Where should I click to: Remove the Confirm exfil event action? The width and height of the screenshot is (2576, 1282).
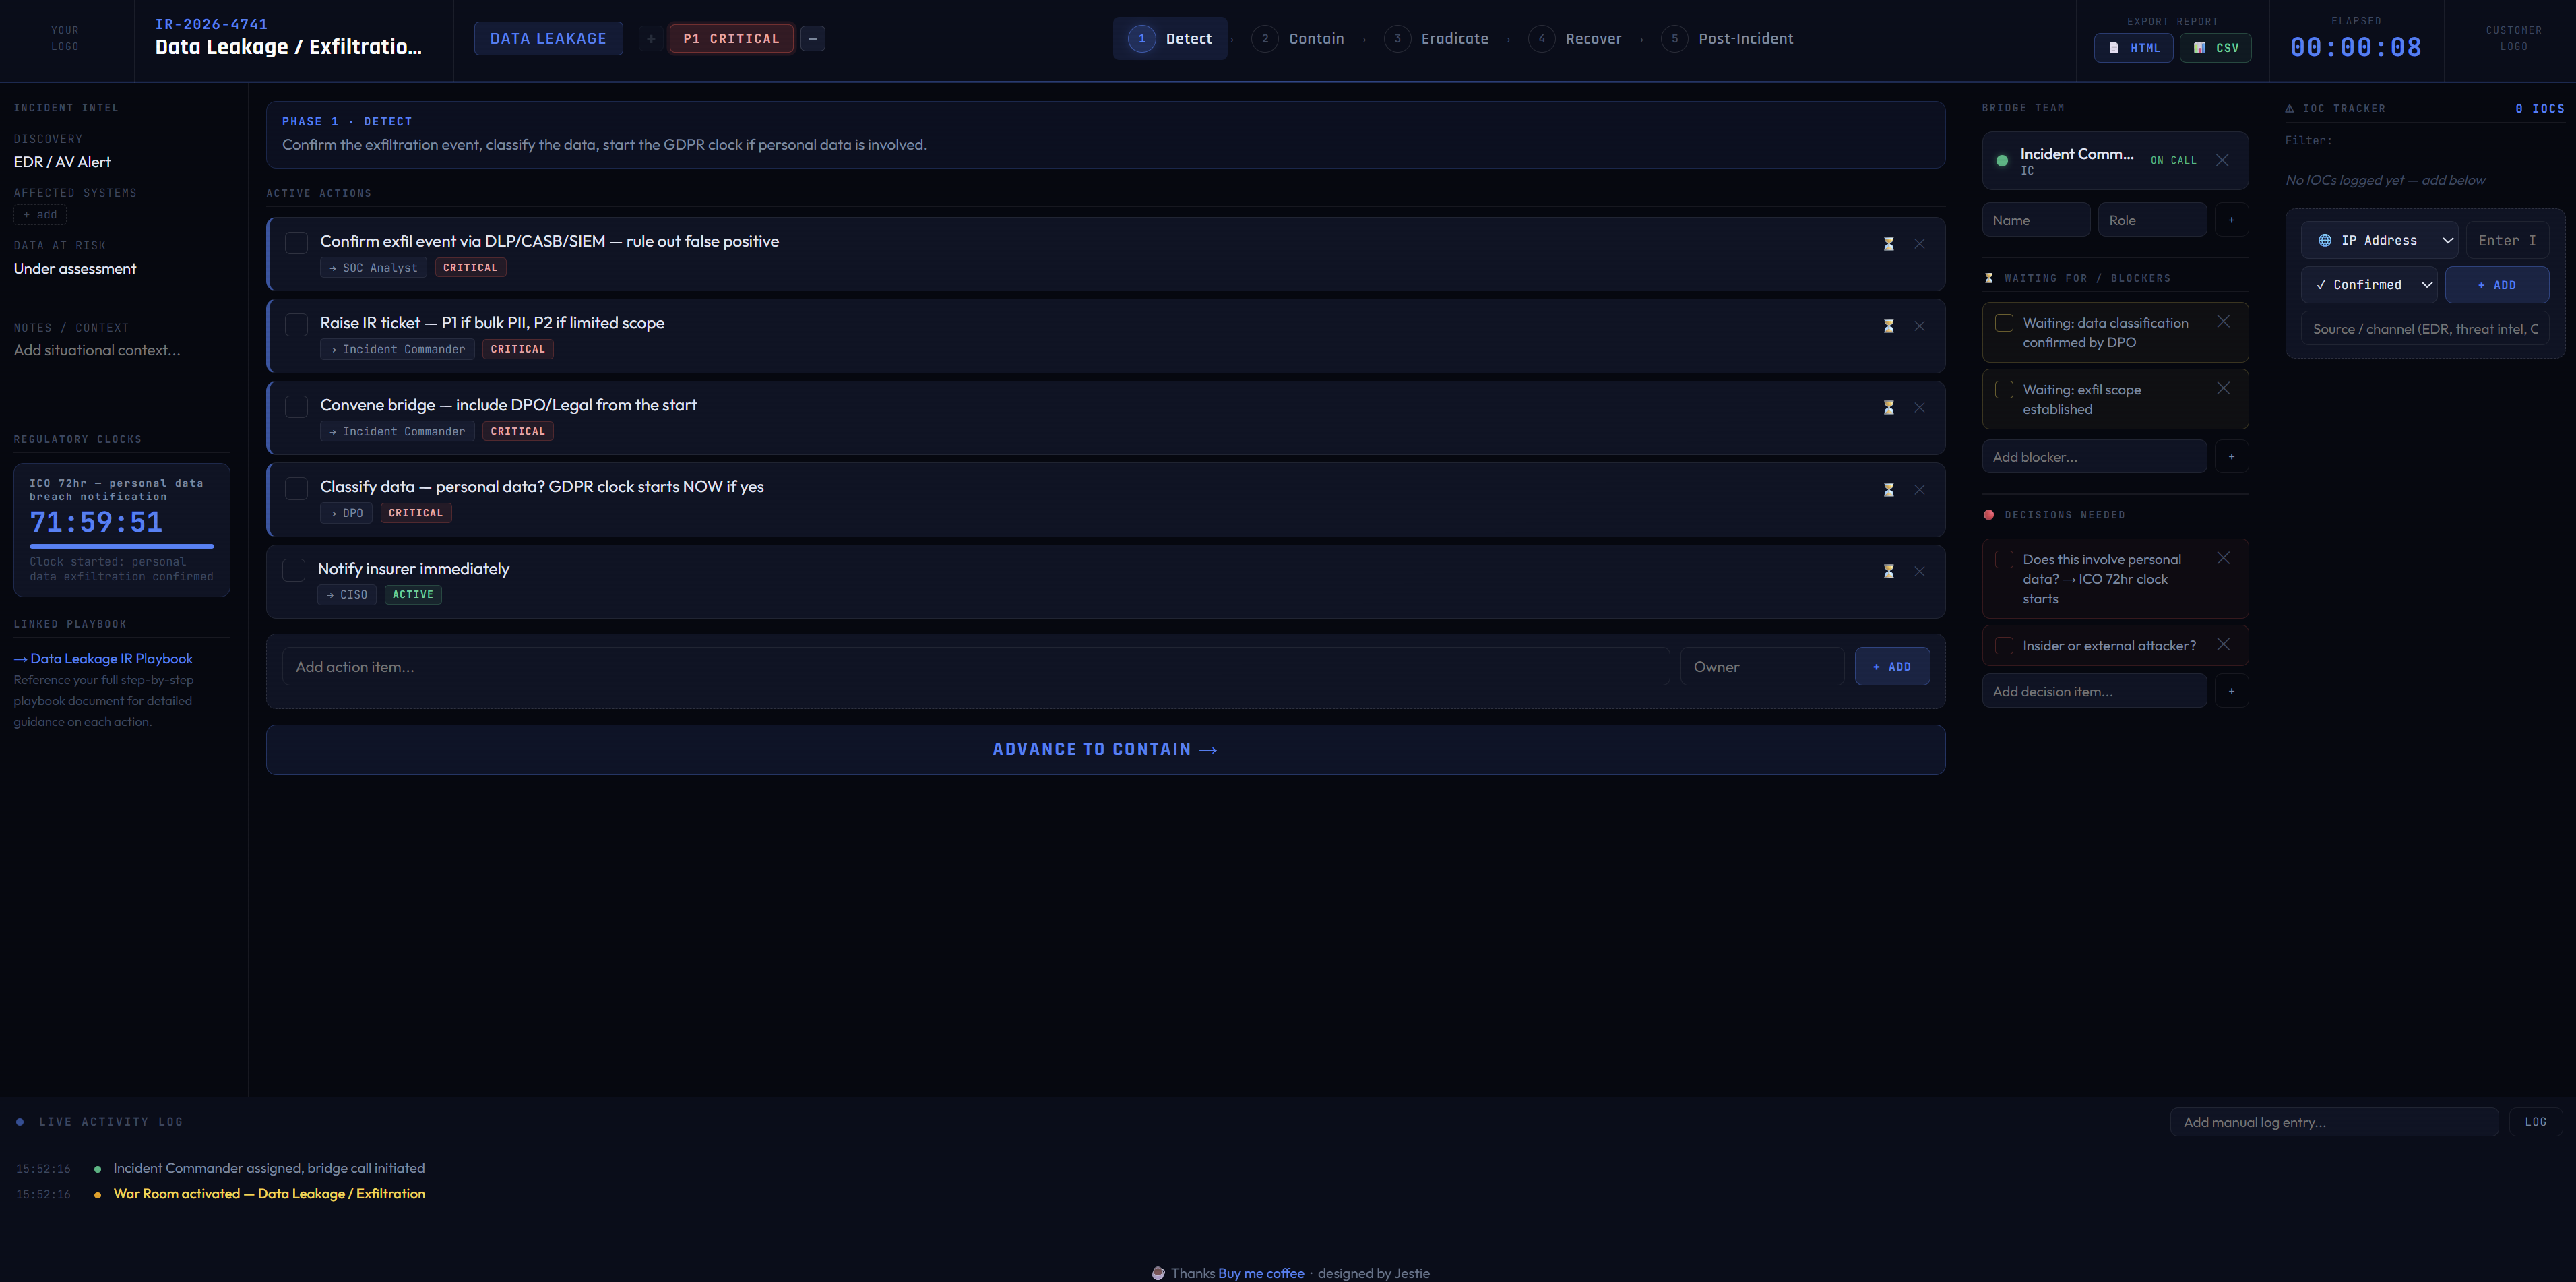click(x=1919, y=244)
